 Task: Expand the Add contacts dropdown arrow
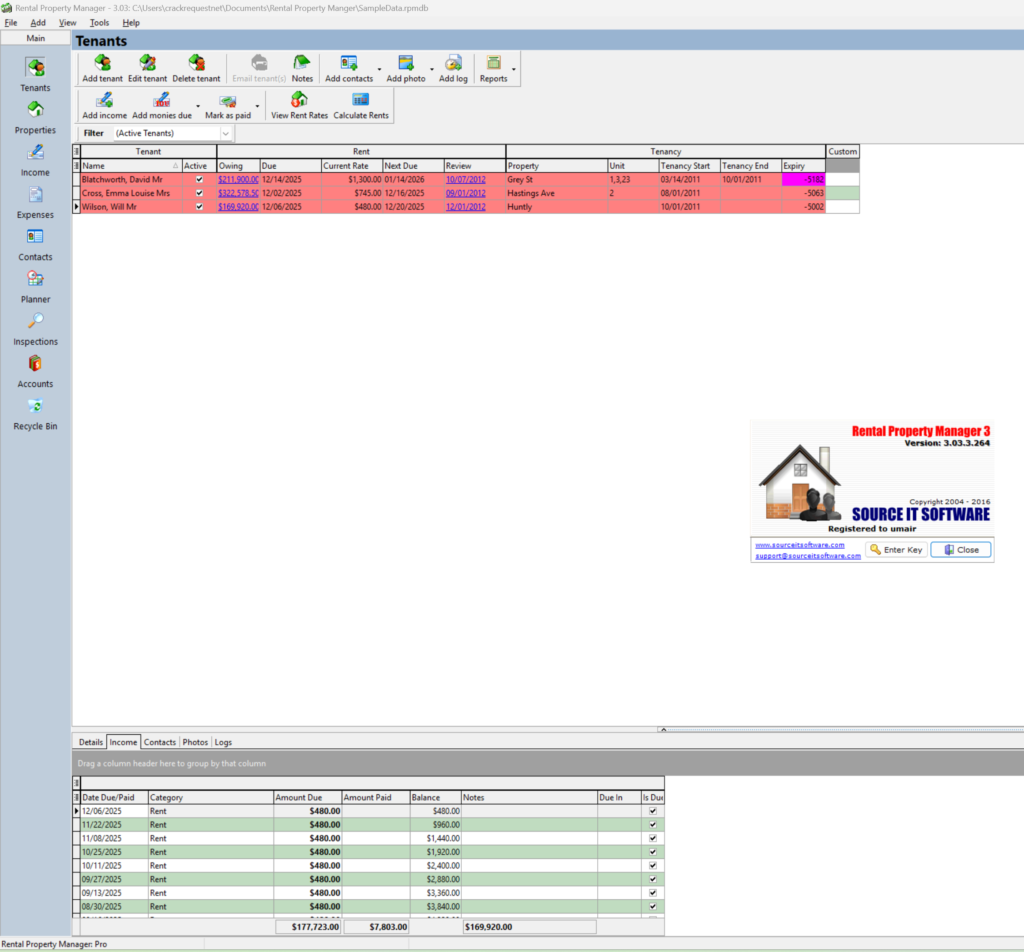pos(379,69)
